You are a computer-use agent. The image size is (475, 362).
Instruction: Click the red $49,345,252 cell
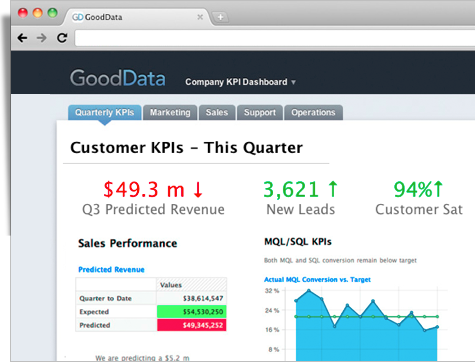(192, 325)
